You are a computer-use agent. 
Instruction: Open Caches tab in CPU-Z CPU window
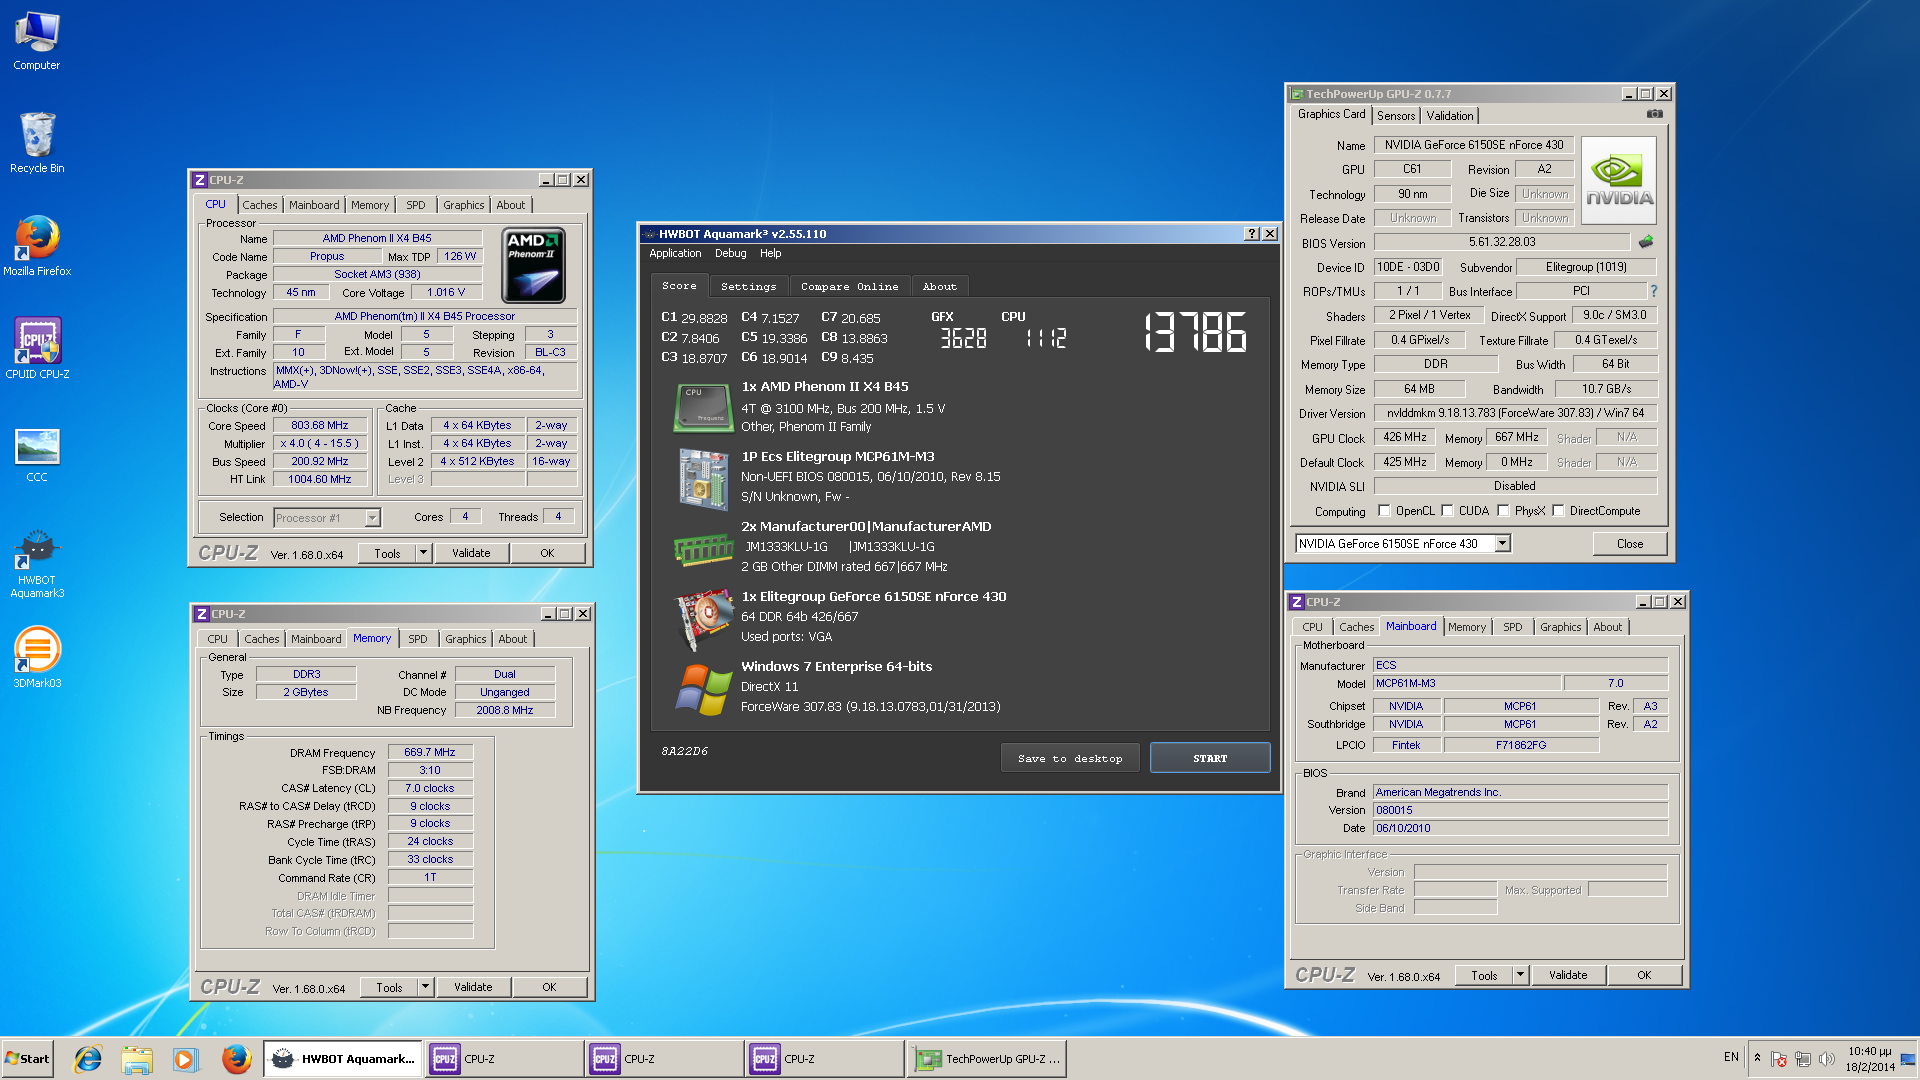pos(260,205)
